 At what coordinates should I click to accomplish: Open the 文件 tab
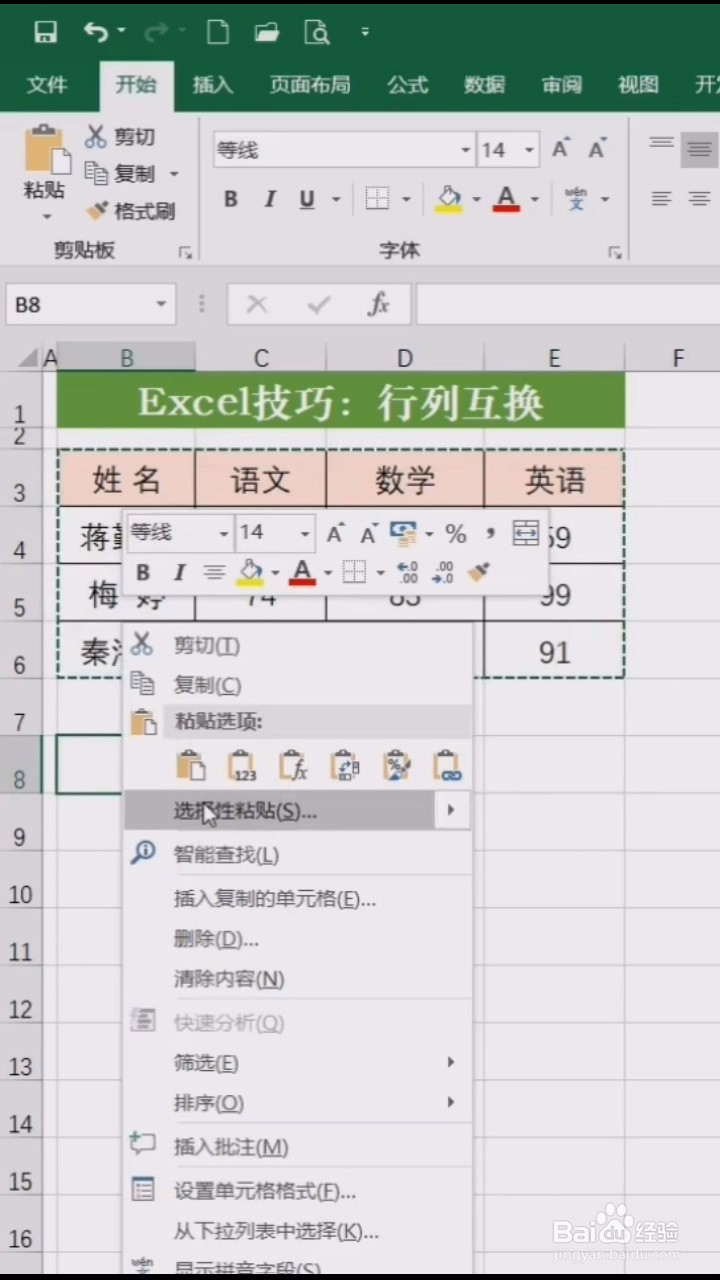click(47, 86)
